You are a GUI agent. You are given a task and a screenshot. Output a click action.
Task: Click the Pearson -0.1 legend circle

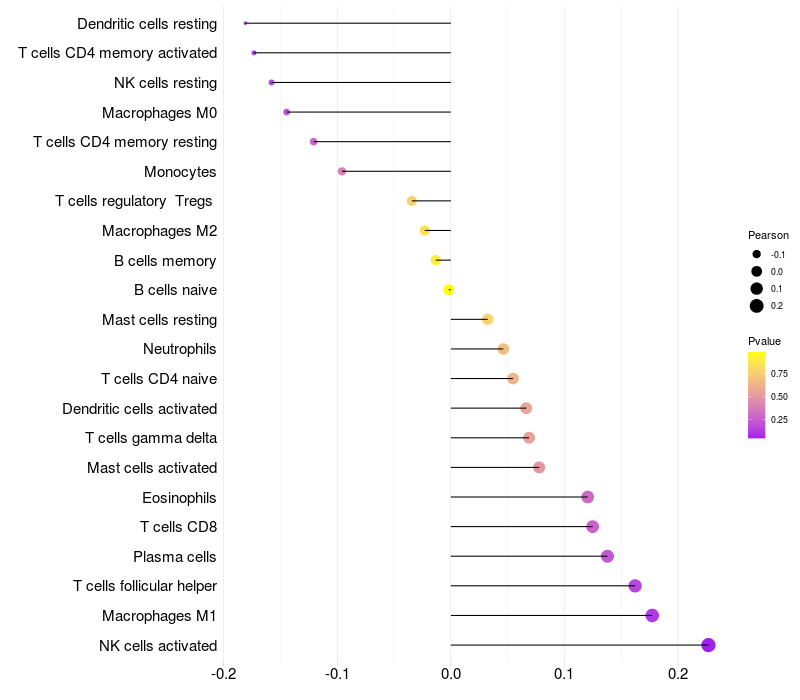tap(757, 255)
